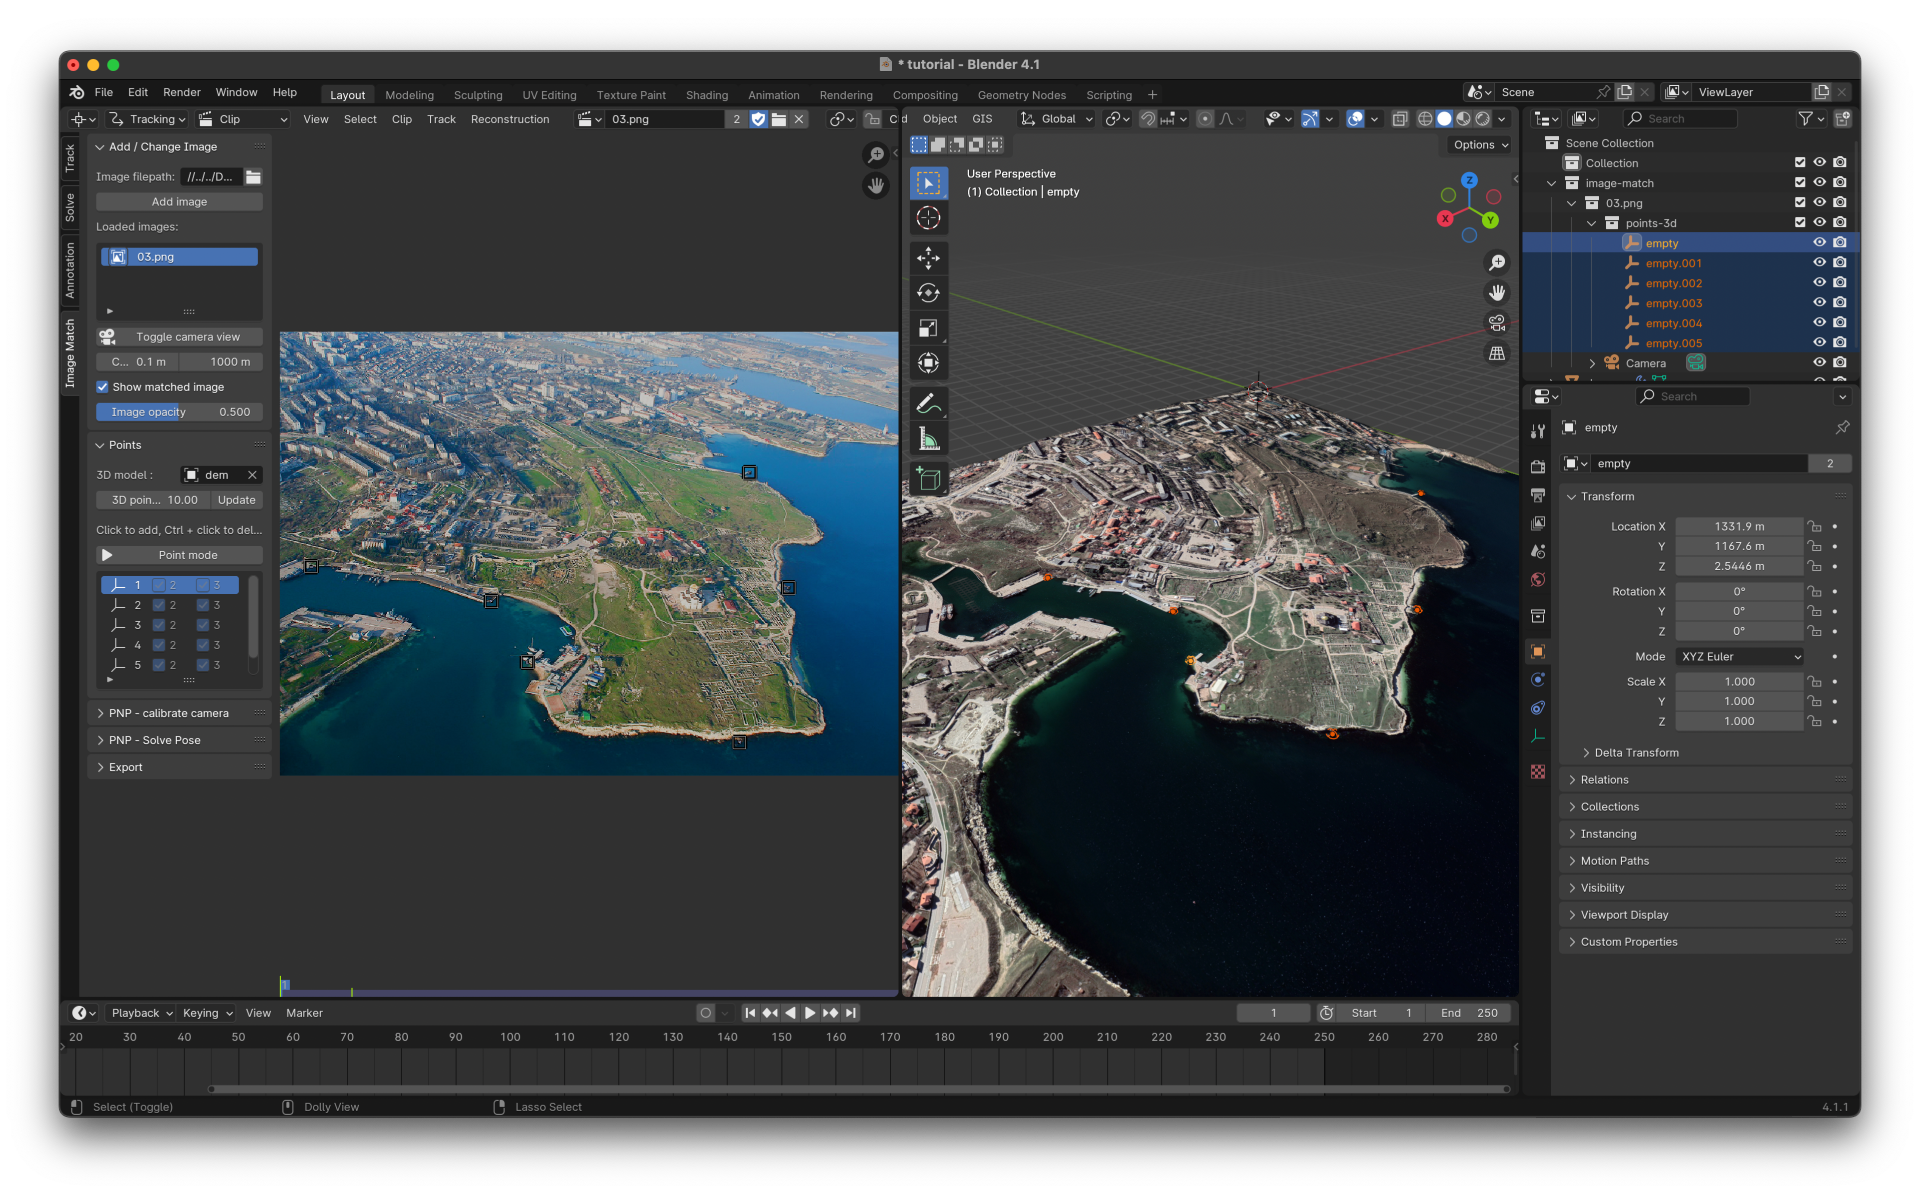Open the XYZ Euler rotation mode dropdown
Viewport: 1920px width, 1203px height.
click(x=1740, y=657)
